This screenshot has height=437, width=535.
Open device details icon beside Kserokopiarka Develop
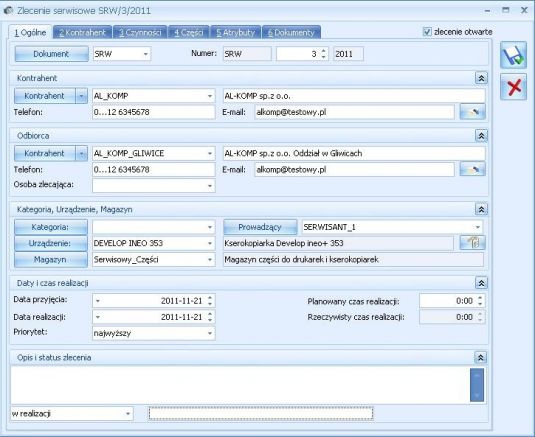click(472, 243)
